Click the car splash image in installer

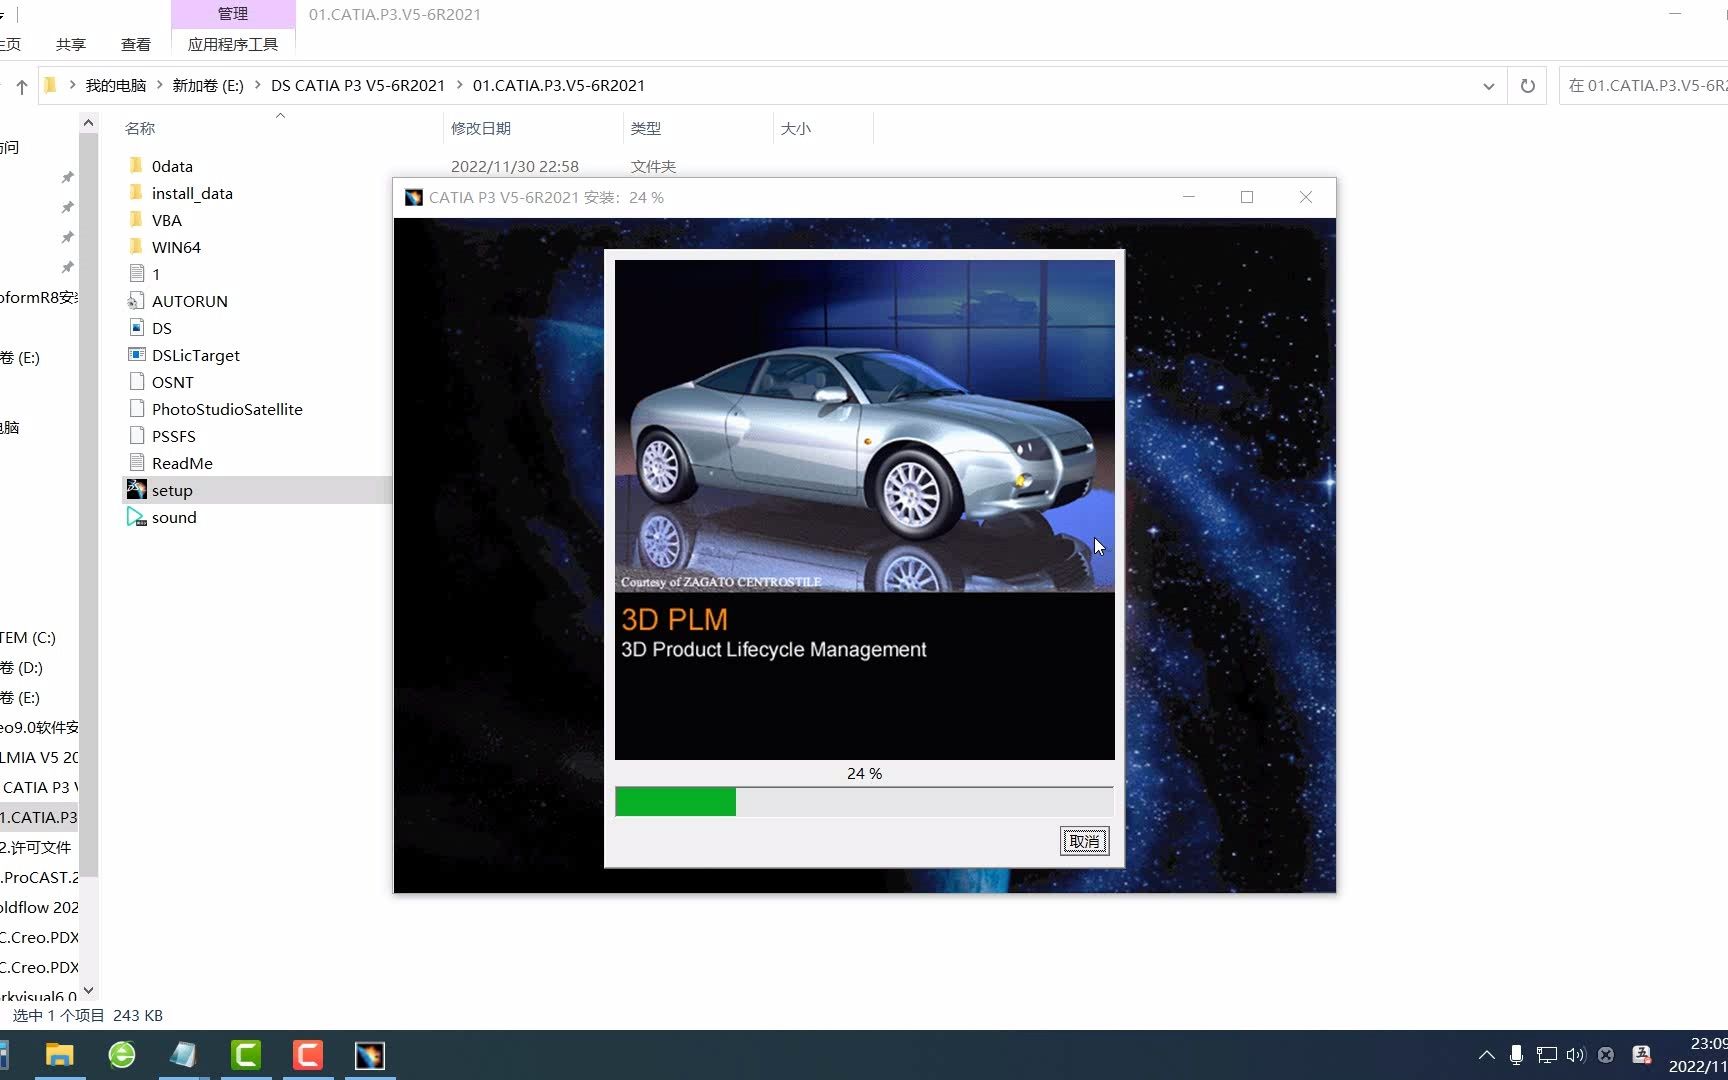(x=864, y=425)
